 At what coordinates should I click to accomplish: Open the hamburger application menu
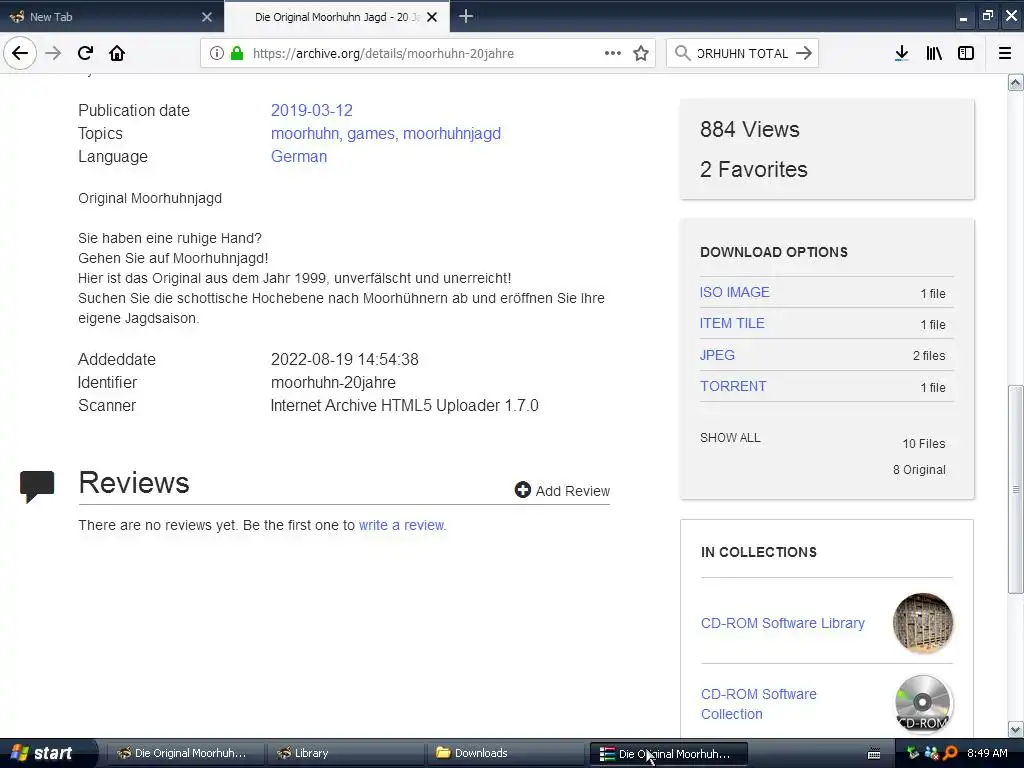1005,53
